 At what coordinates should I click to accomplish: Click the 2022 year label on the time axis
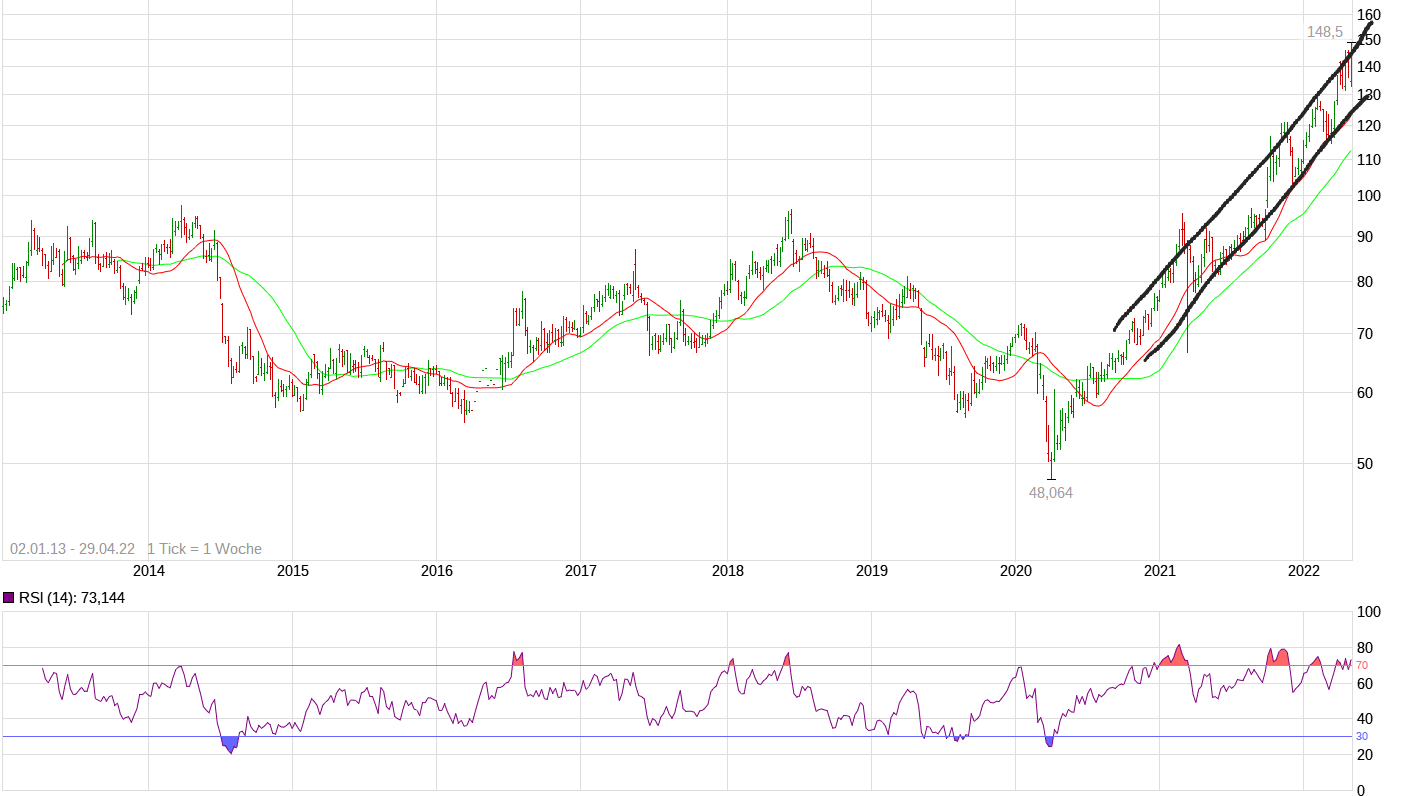pos(1303,571)
